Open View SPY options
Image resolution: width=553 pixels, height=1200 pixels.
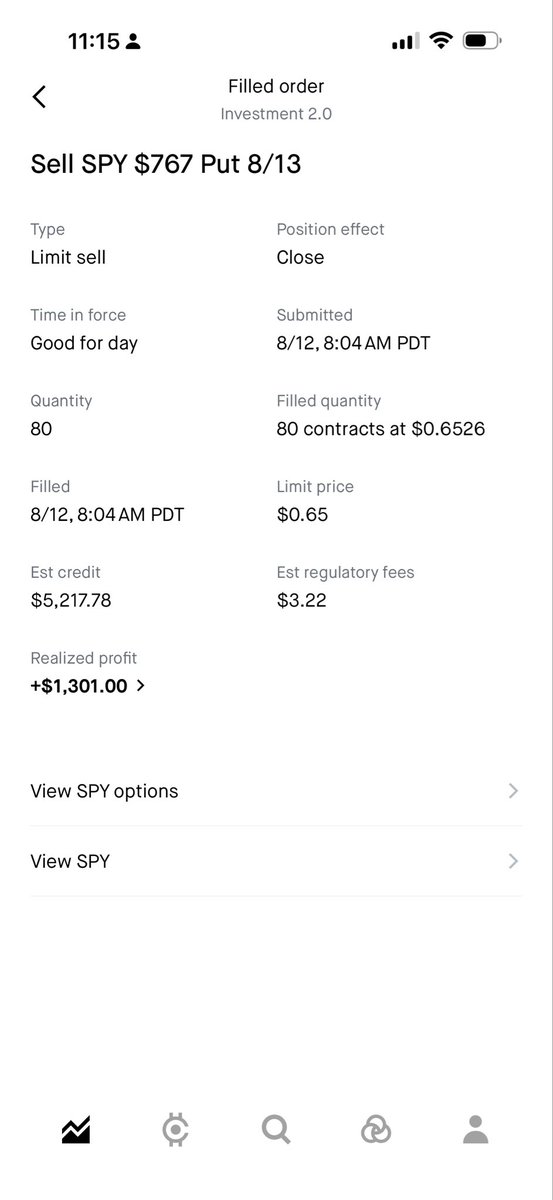276,791
